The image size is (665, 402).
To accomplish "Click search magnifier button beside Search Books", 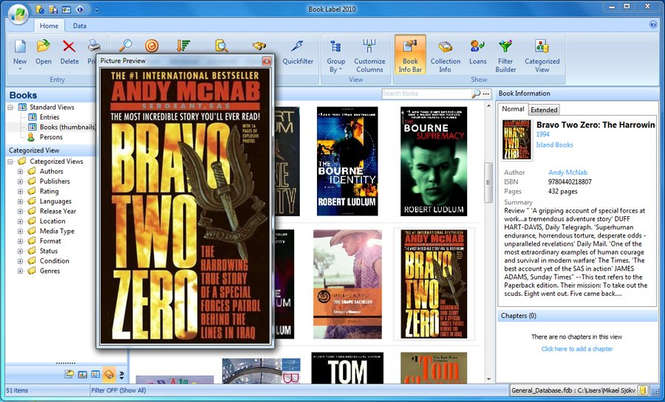I will 476,94.
